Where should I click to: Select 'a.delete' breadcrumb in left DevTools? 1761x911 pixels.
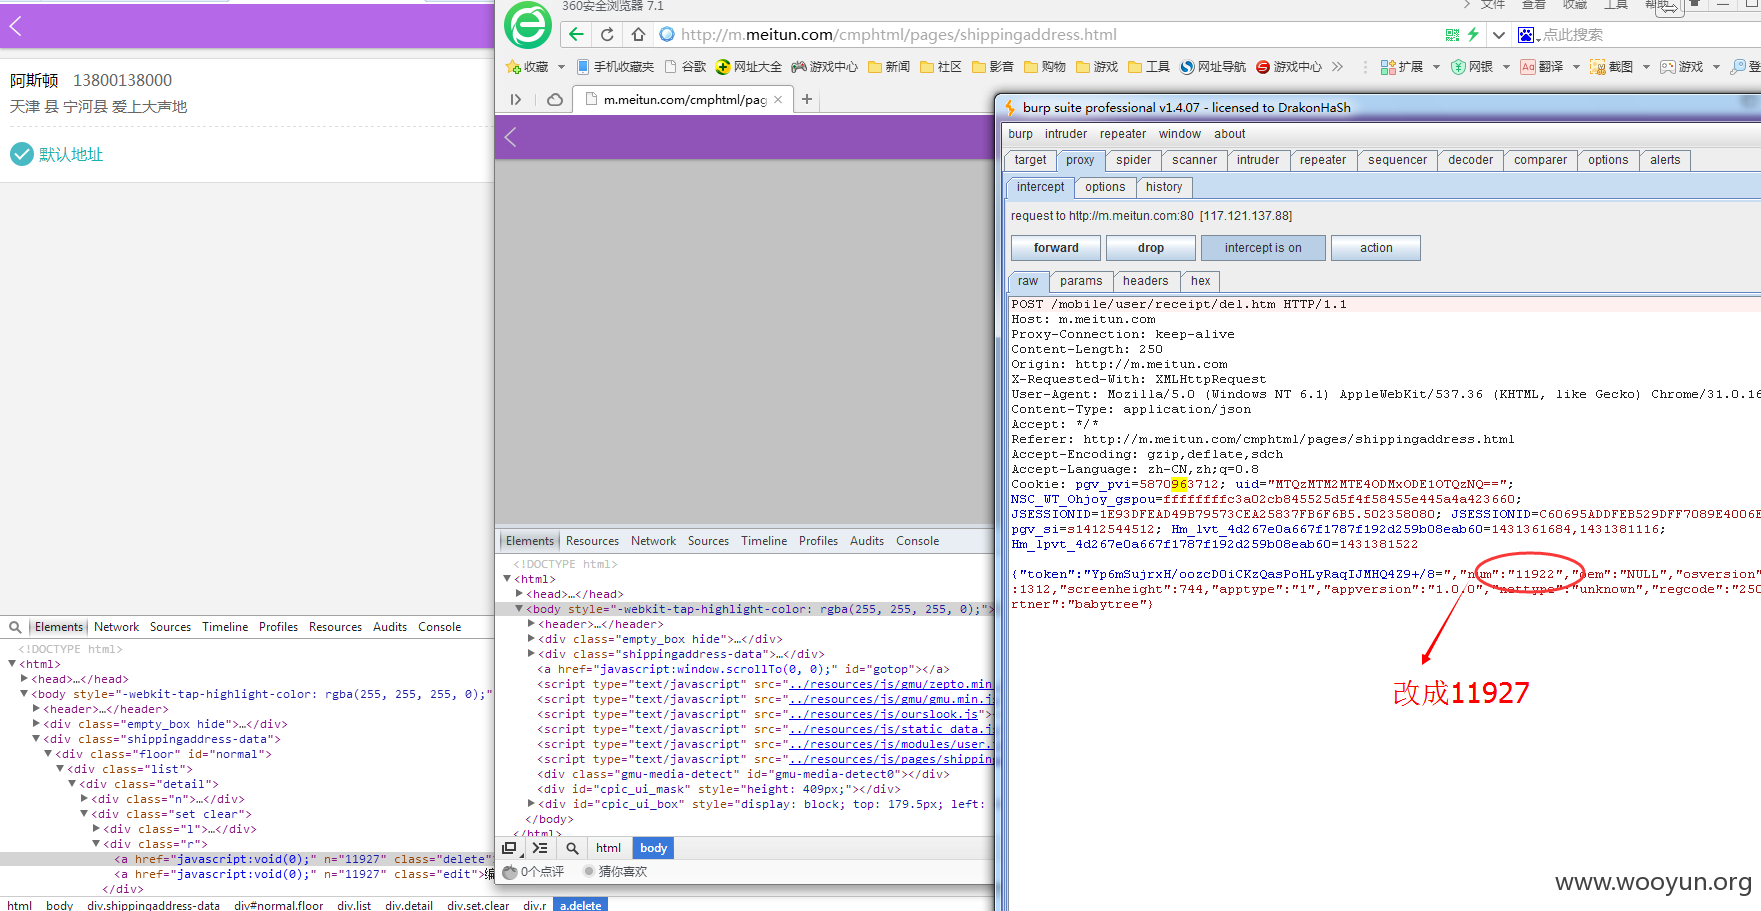pos(580,905)
